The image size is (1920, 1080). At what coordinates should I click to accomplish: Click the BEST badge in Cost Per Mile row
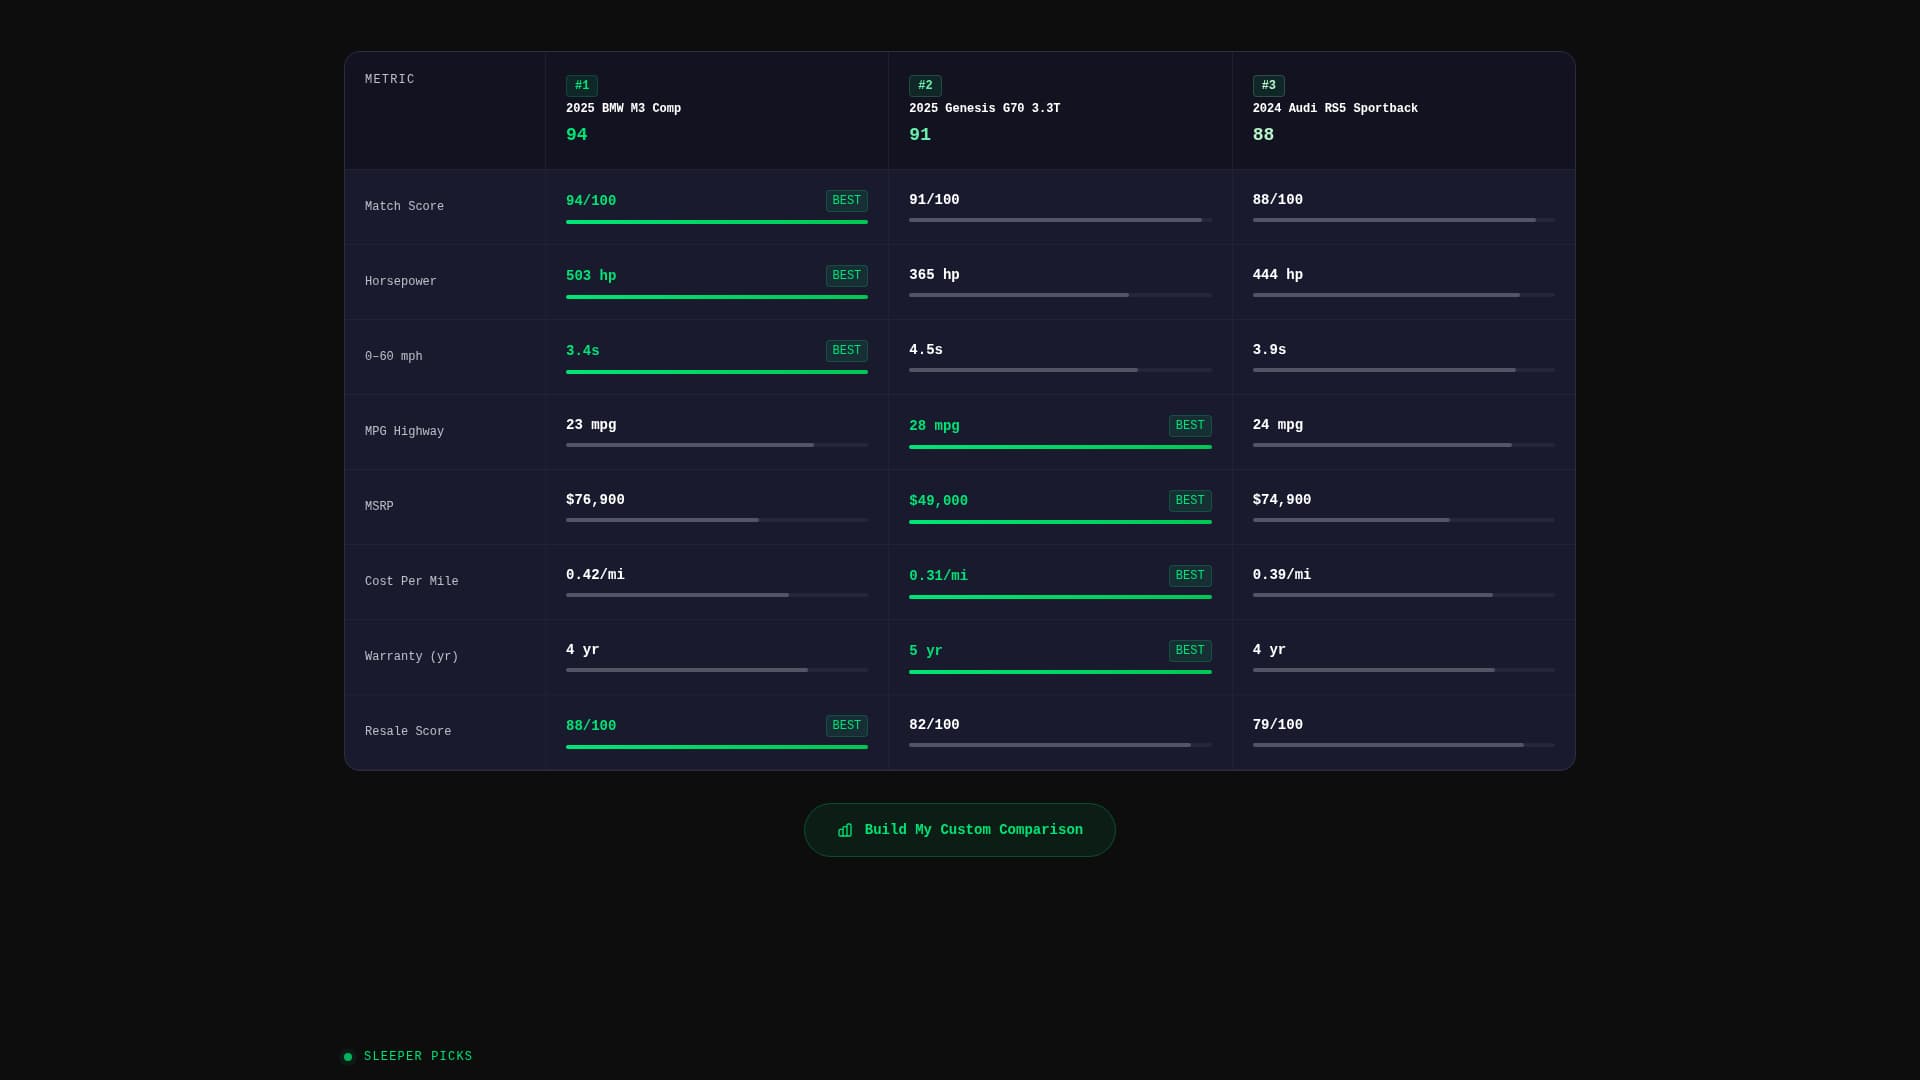point(1190,576)
